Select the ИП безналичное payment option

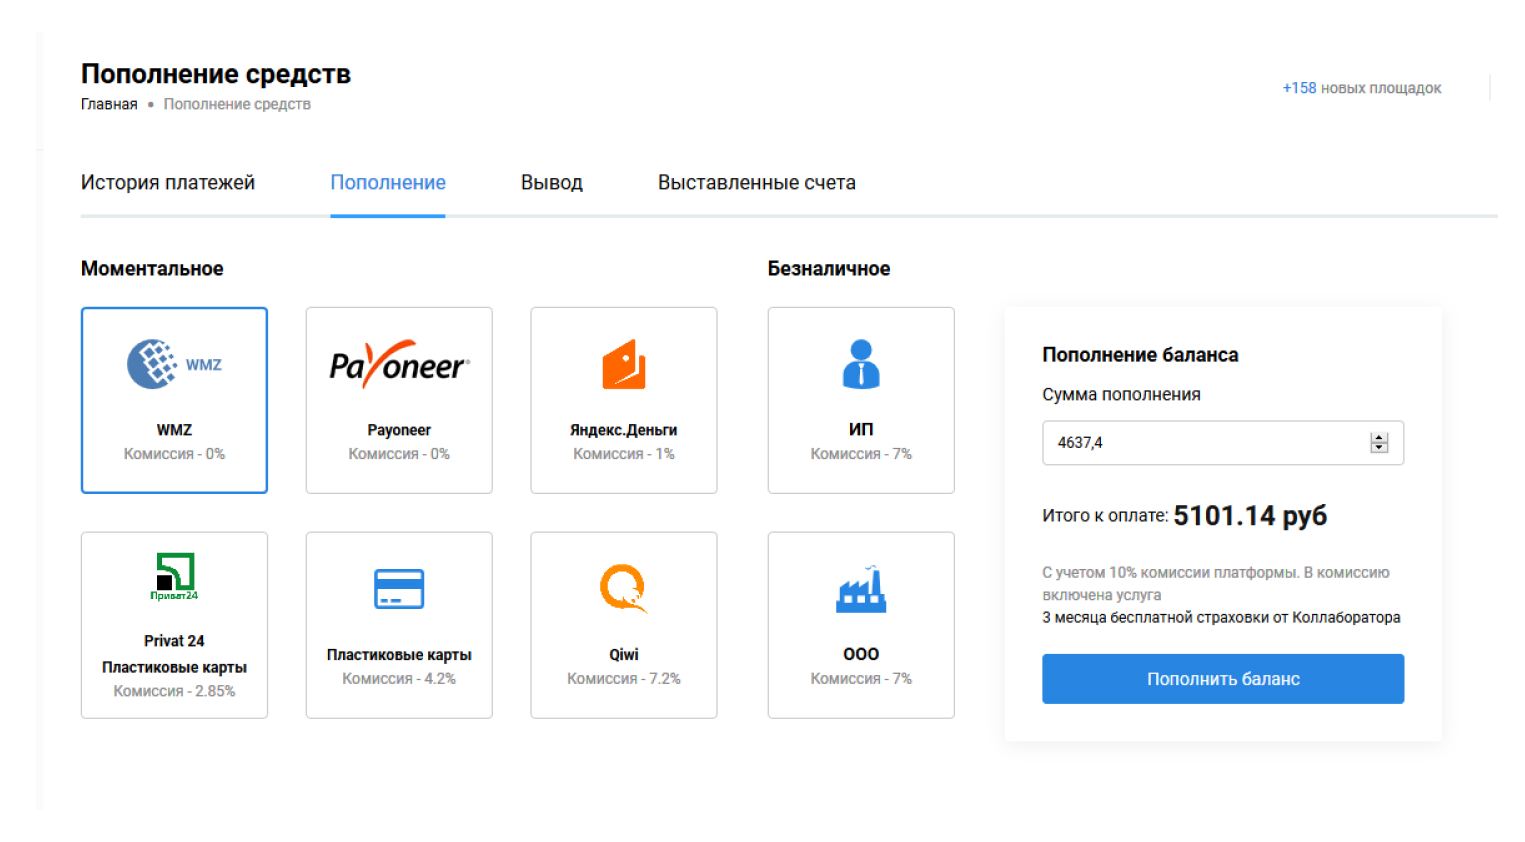860,400
